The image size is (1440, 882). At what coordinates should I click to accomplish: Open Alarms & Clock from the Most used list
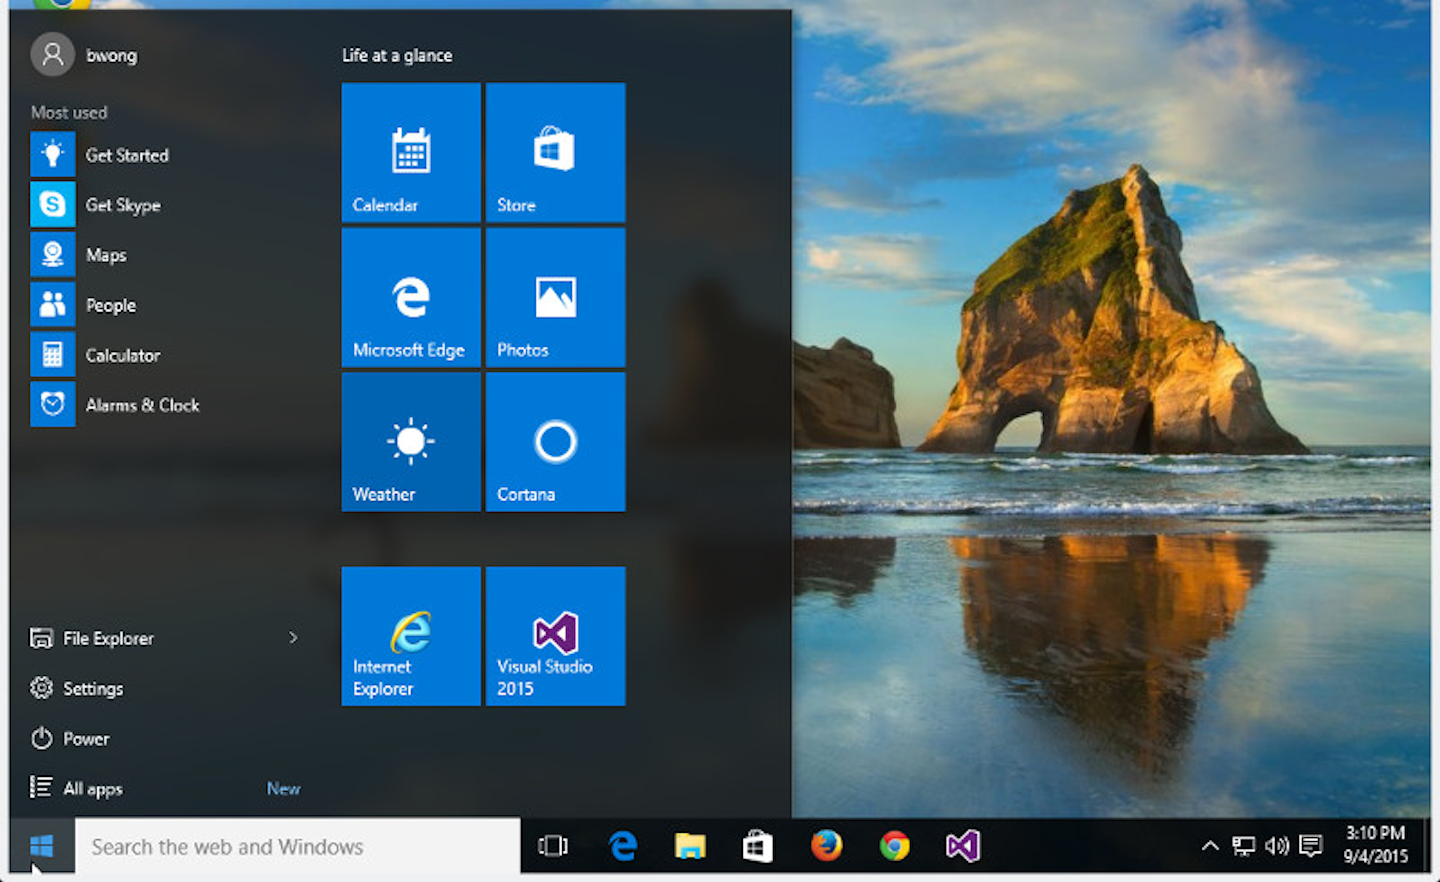165,405
